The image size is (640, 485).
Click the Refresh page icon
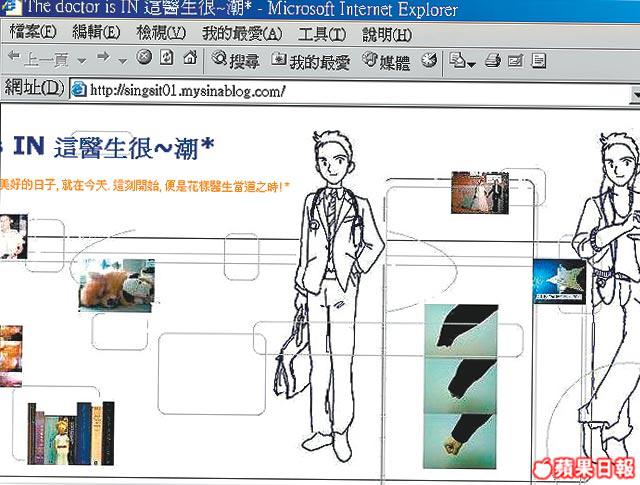[x=165, y=59]
